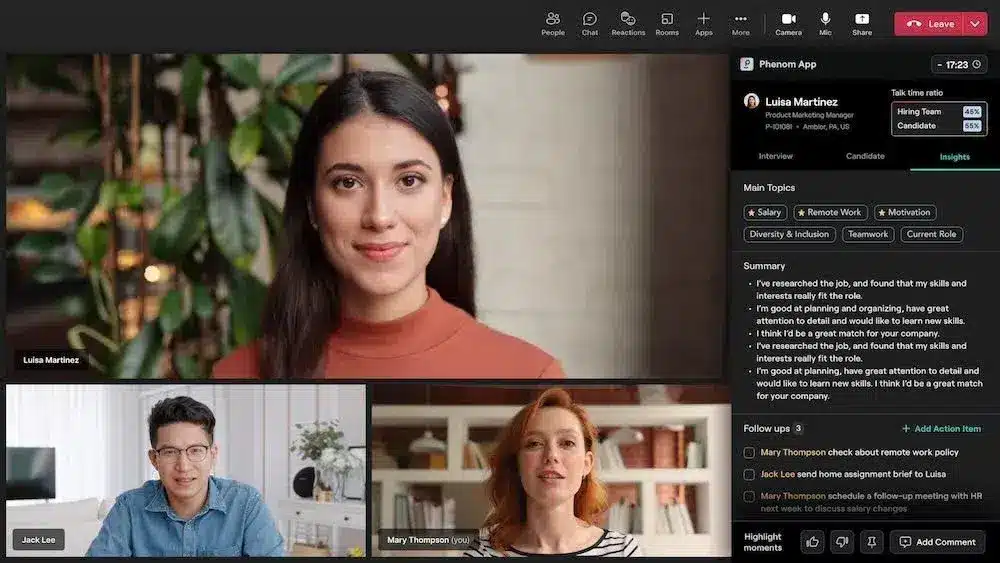
Task: Click the Candidate talk ratio row
Action: click(x=938, y=126)
